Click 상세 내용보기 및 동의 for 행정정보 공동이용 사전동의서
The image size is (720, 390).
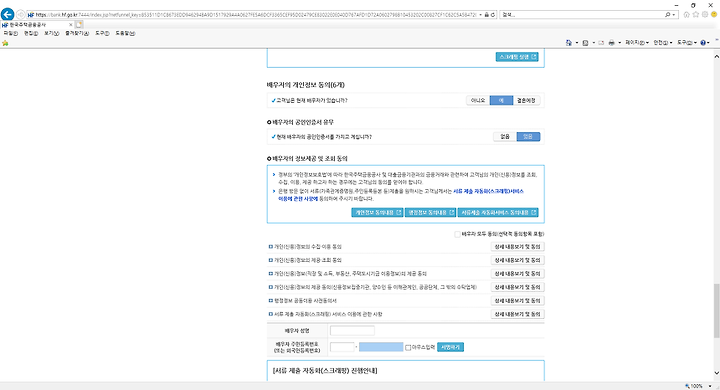[x=518, y=300]
